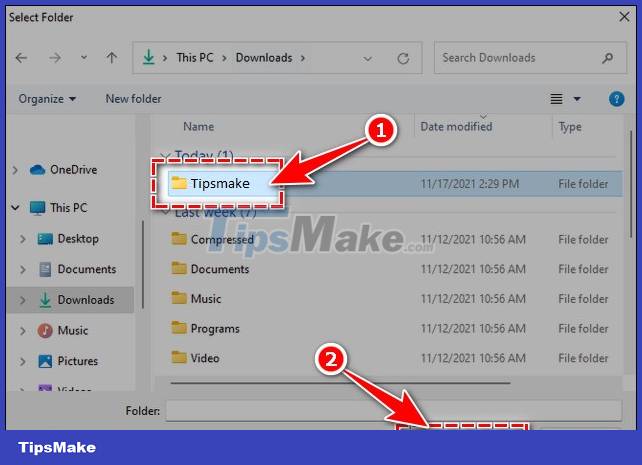
Task: Click the search magnifier icon
Action: tap(608, 58)
